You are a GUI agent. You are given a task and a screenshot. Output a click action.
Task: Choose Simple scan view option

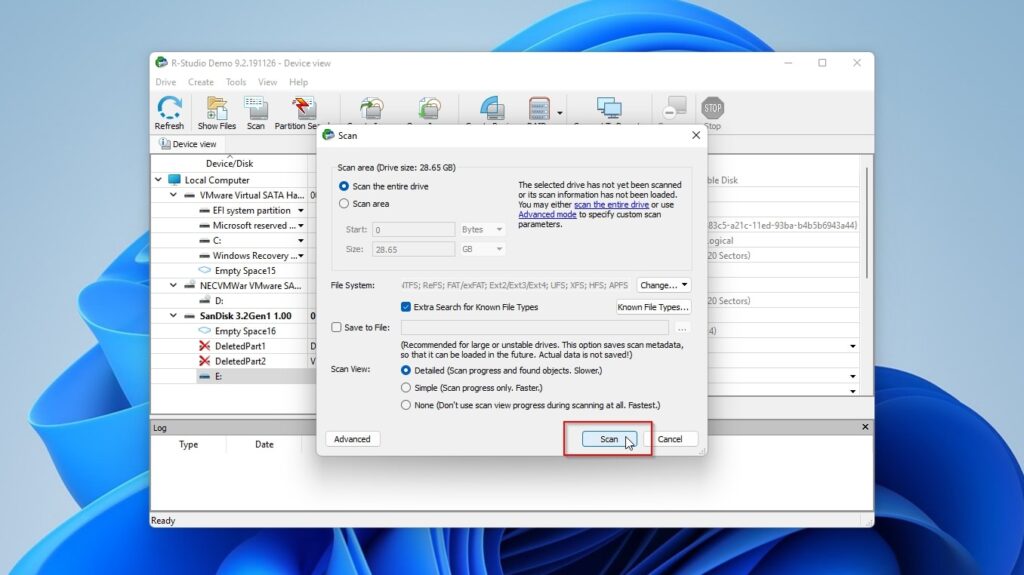[x=406, y=387]
